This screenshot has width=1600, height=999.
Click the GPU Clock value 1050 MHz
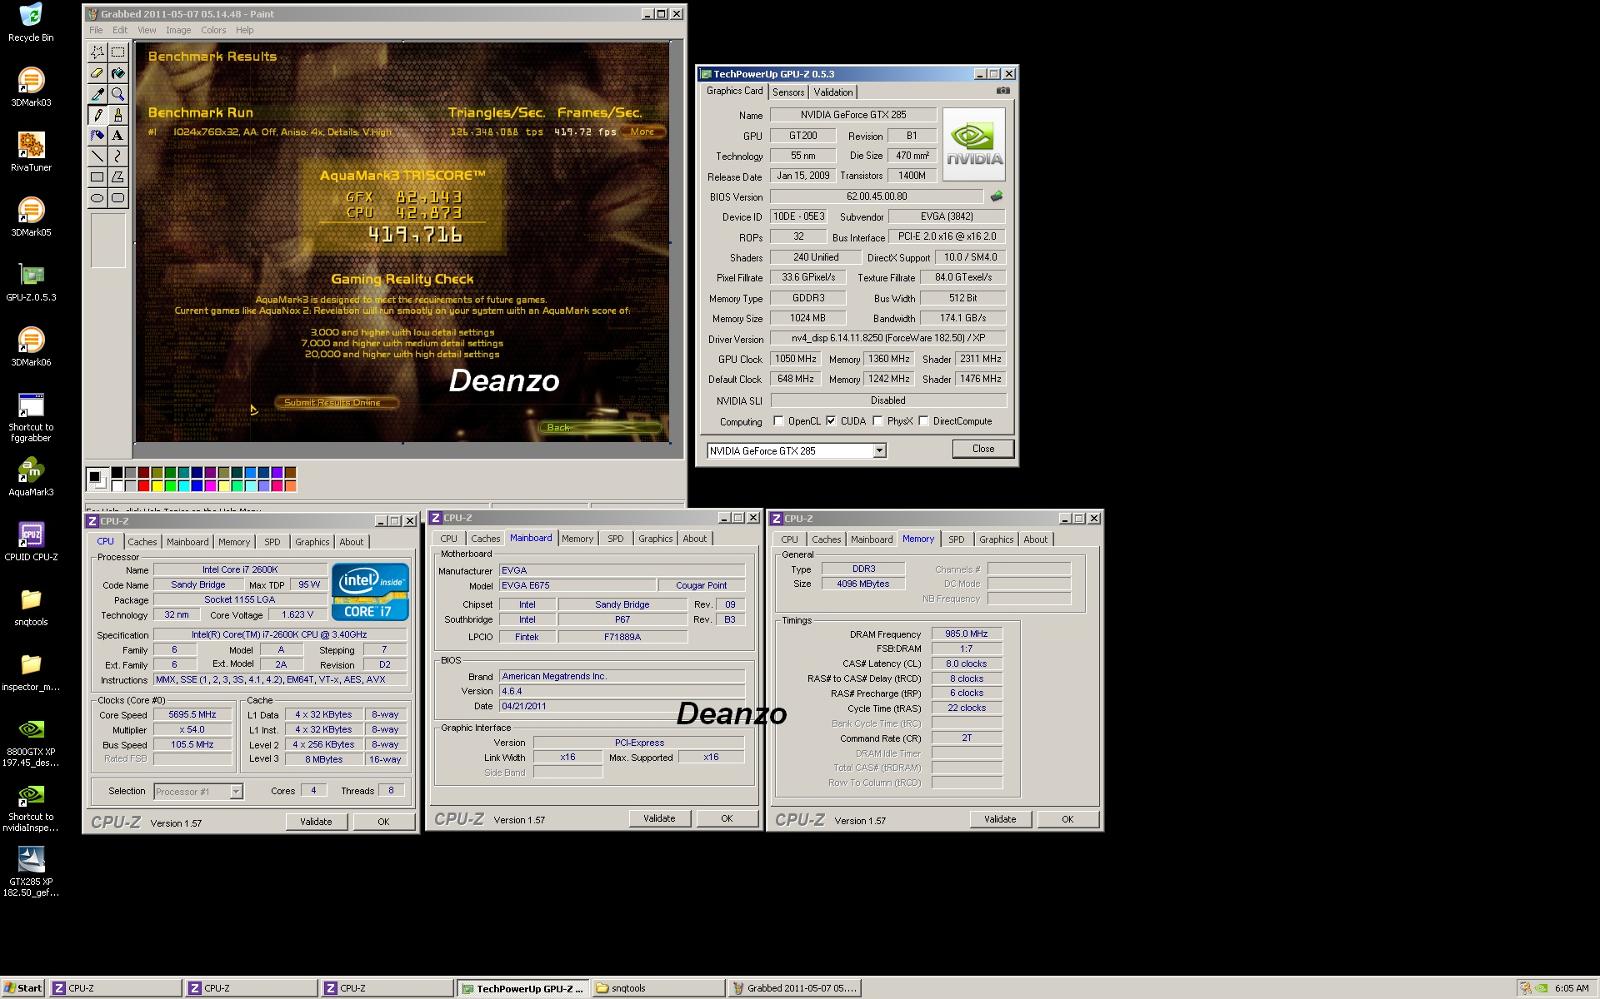coord(795,359)
